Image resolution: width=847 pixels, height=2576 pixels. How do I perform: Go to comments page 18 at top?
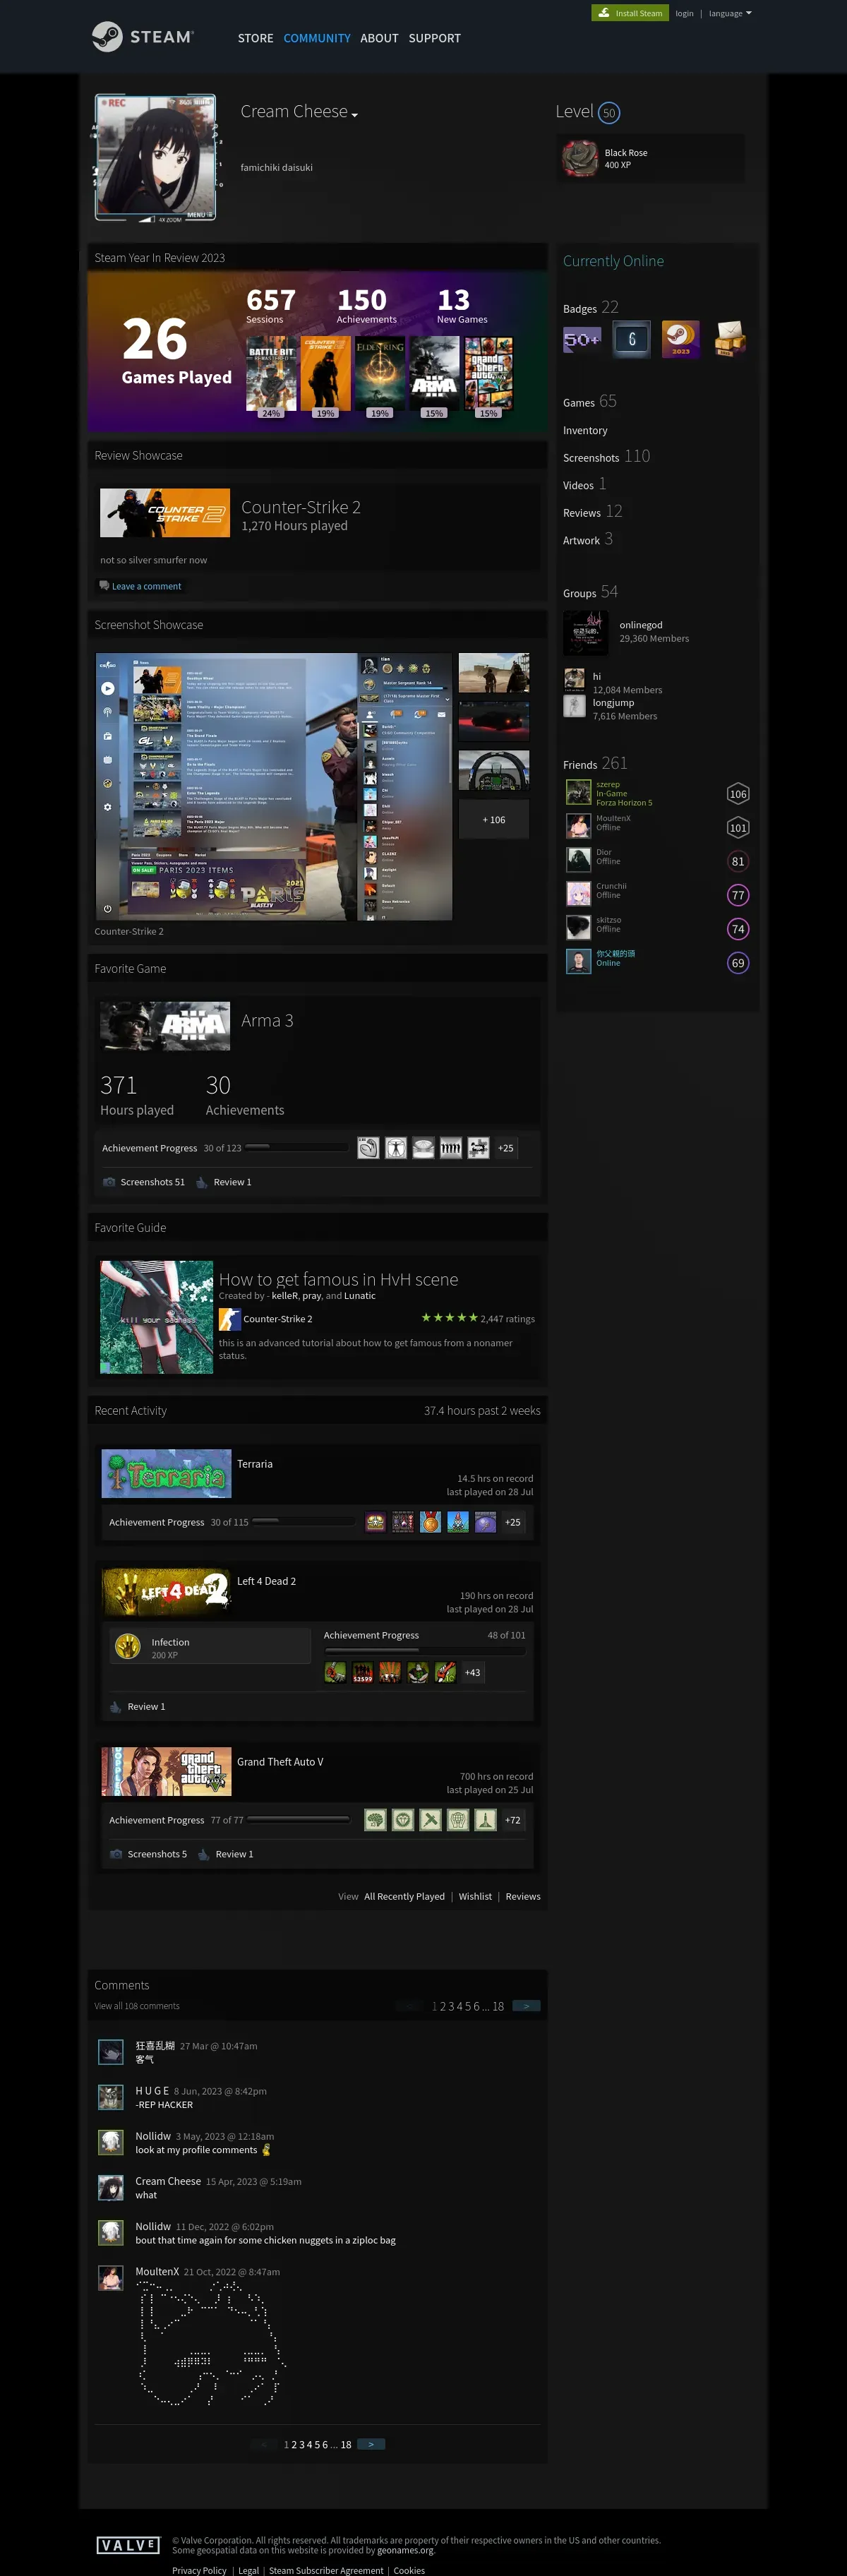pyautogui.click(x=498, y=2006)
